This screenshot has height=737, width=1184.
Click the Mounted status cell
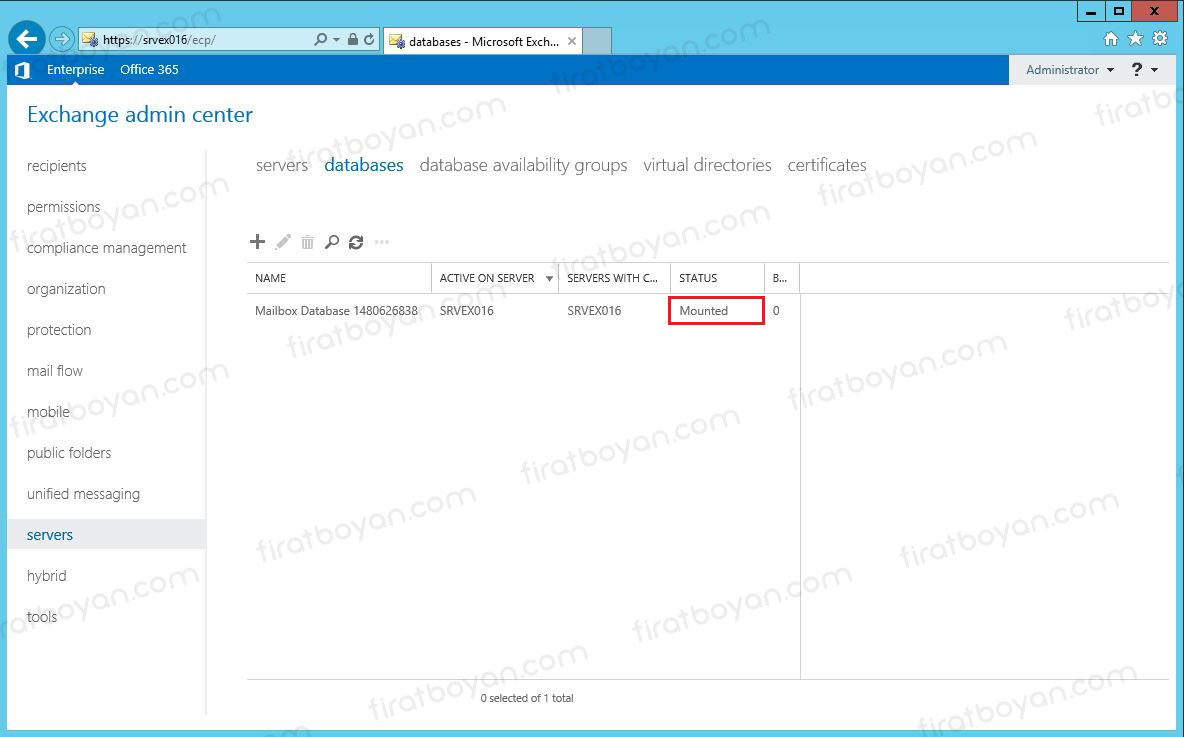pos(717,311)
